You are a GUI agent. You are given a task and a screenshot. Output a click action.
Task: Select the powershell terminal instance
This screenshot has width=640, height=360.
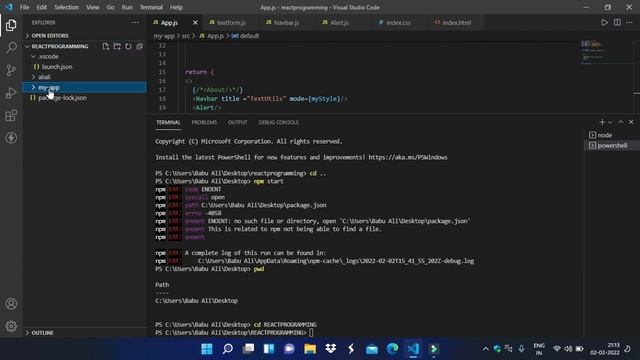coord(611,145)
